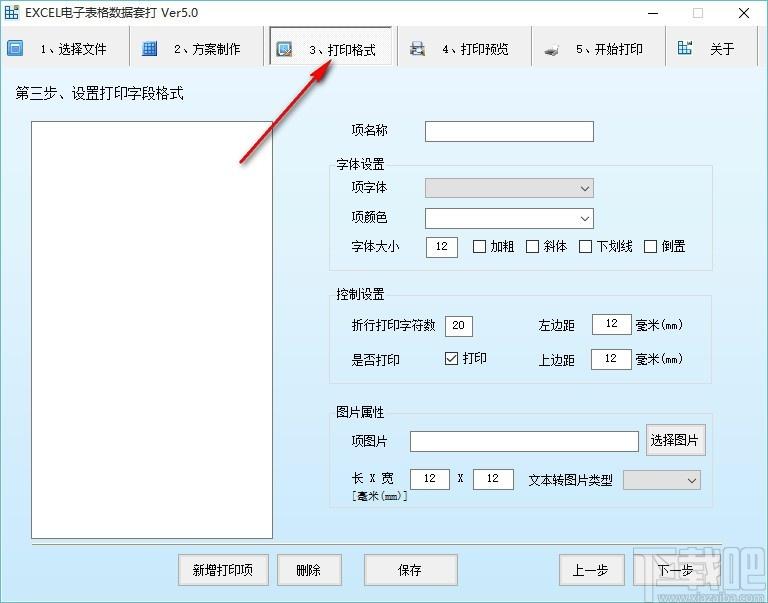Go to the 4、打印预览 tab

(464, 47)
